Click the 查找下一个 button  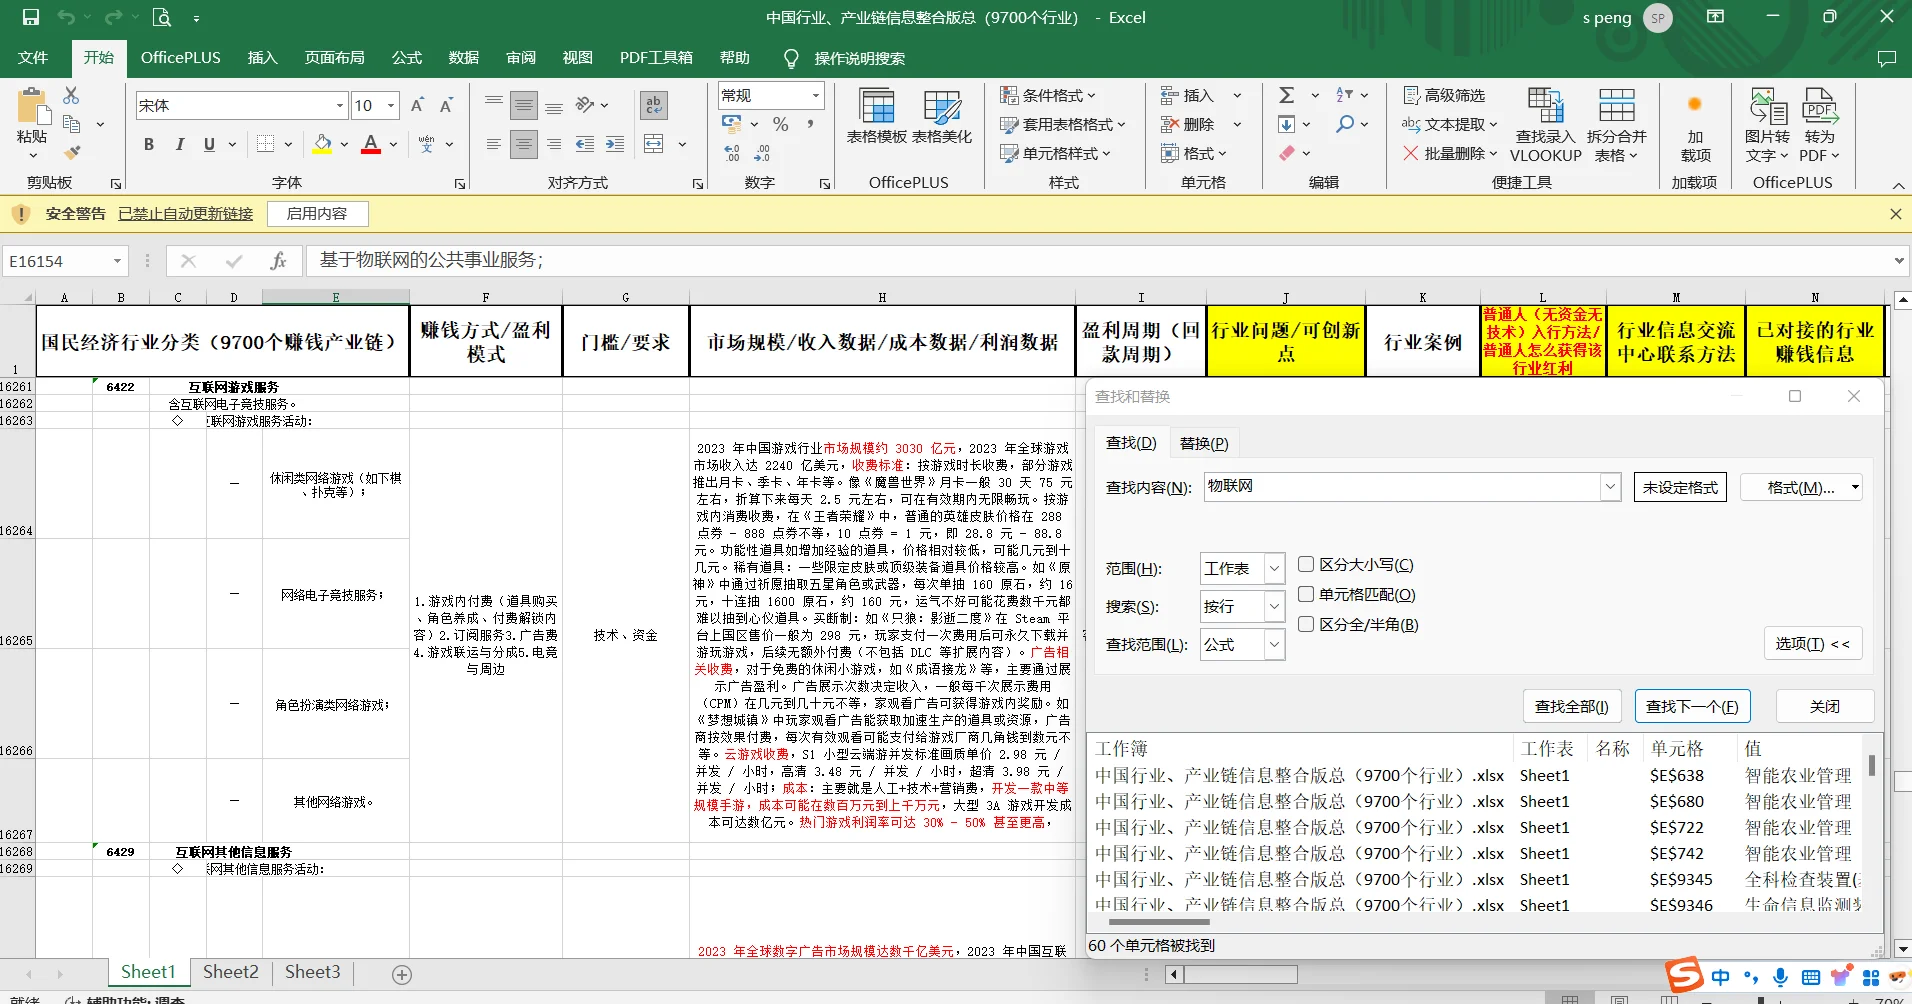pyautogui.click(x=1692, y=706)
